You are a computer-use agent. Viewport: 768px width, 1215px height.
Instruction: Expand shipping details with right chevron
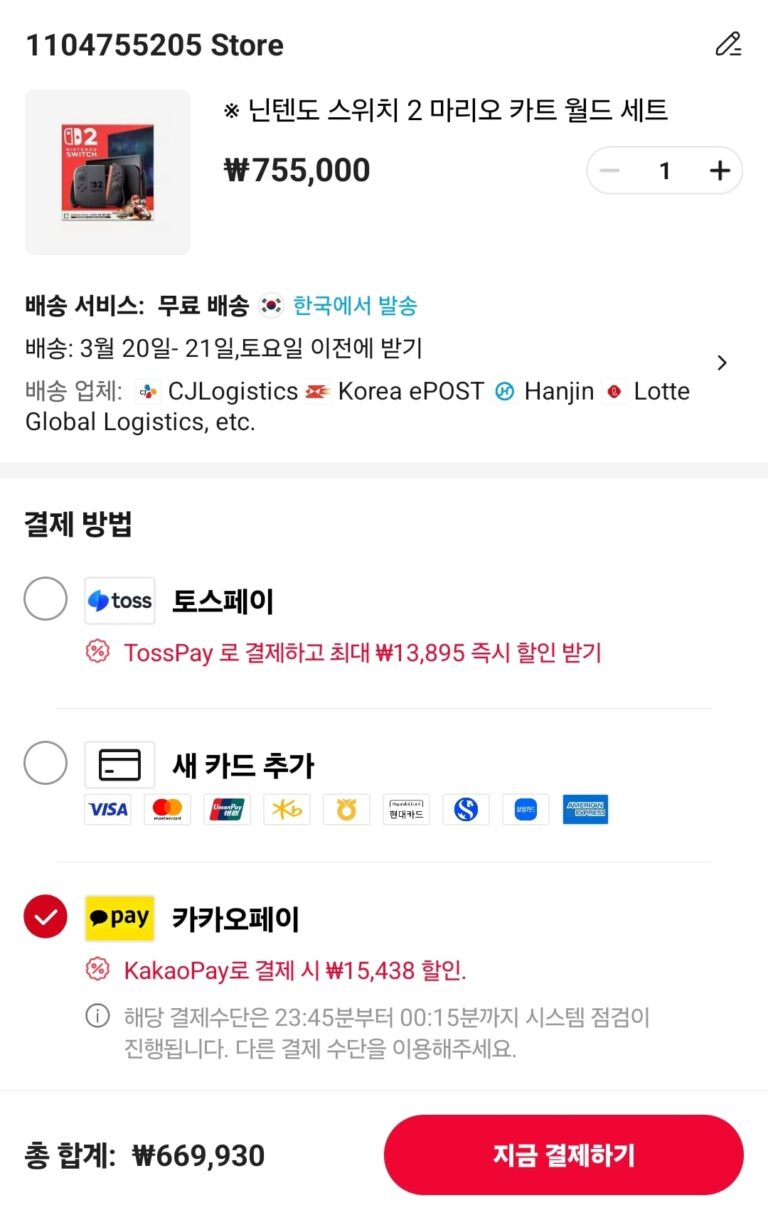pyautogui.click(x=723, y=363)
